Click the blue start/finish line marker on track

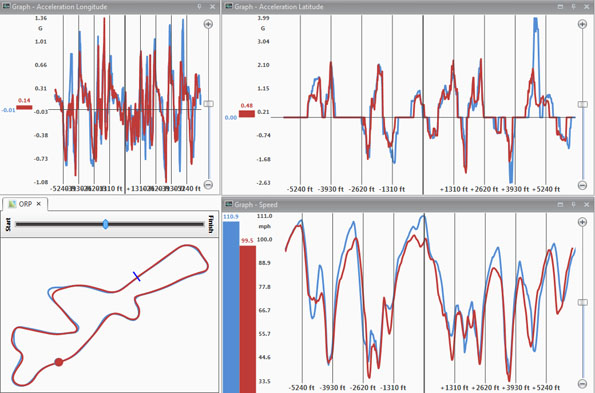(137, 277)
